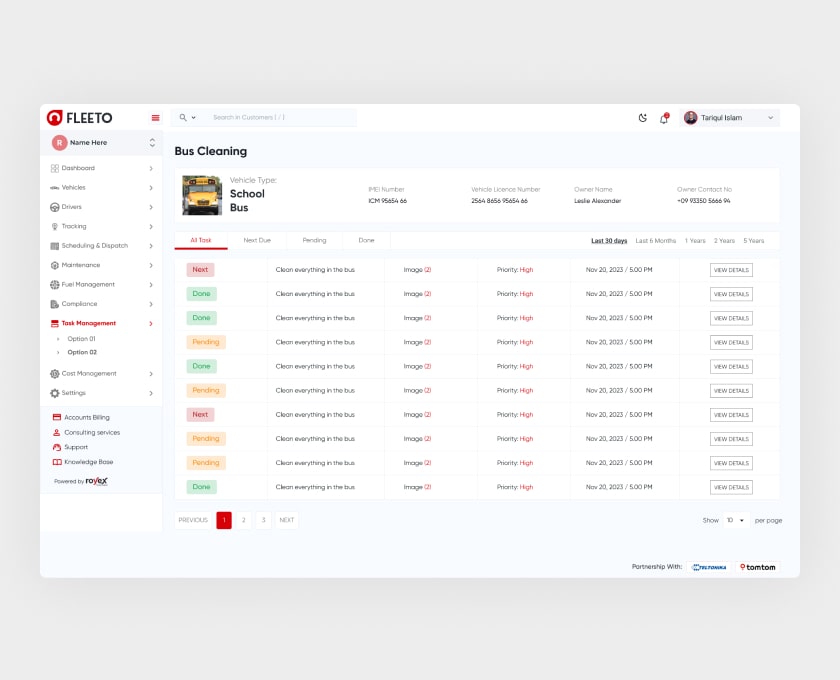Toggle dark mode moon icon

643,118
